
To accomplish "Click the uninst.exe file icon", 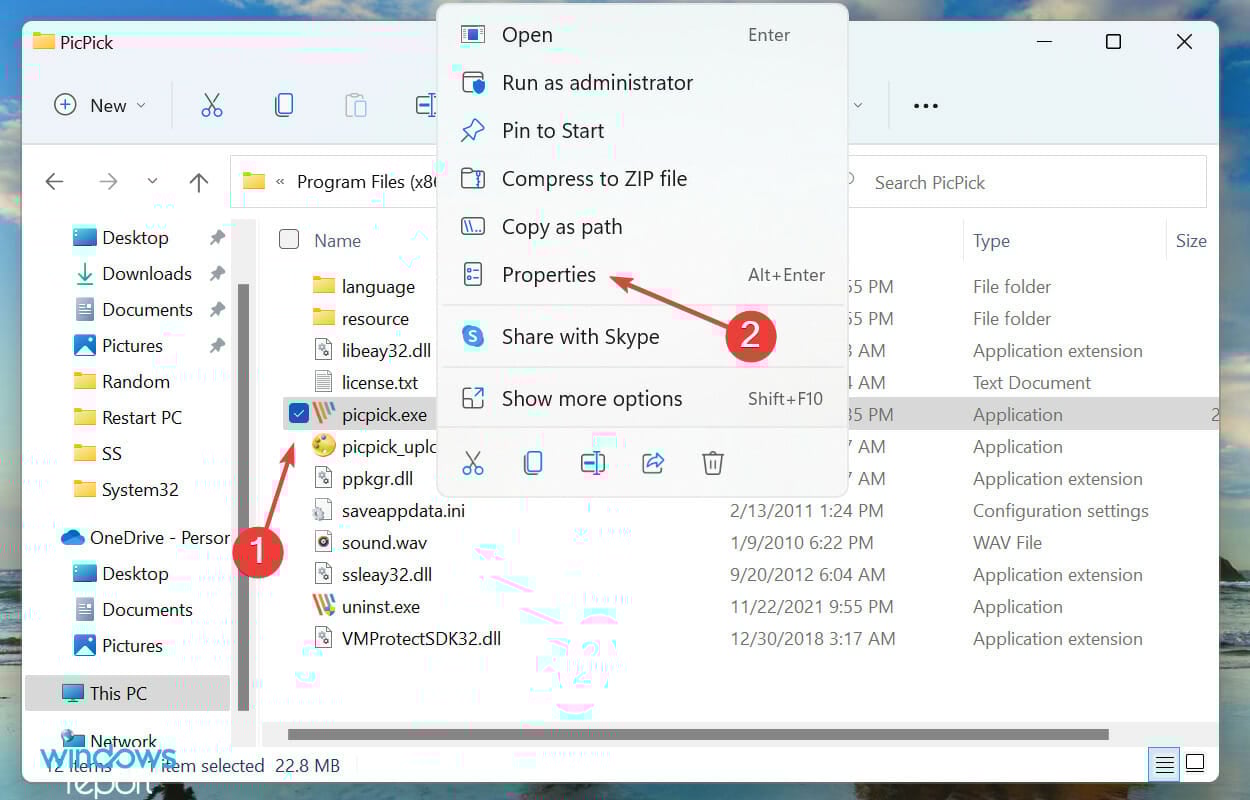I will coord(324,605).
